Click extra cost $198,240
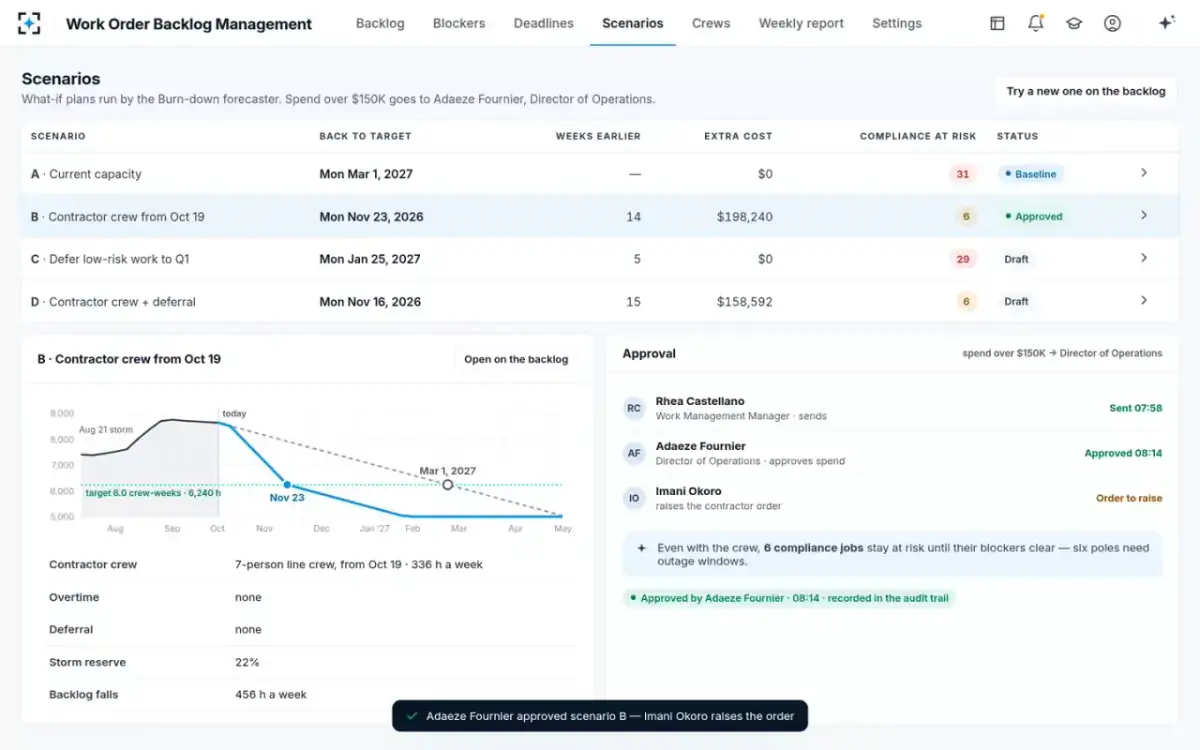This screenshot has height=750, width=1200. pos(745,216)
